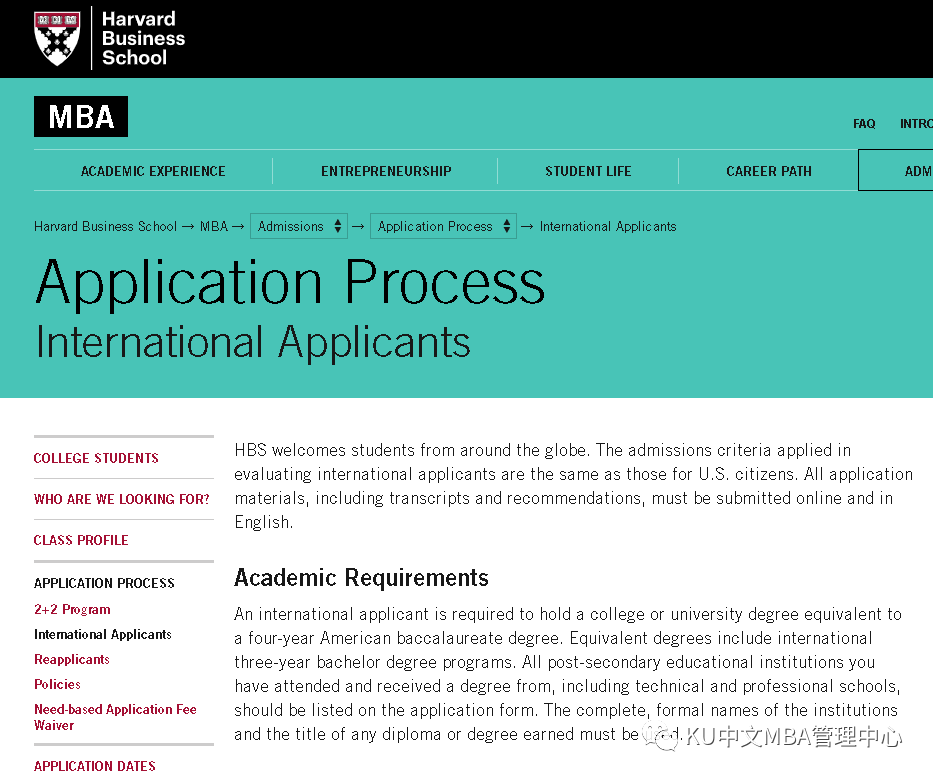The image size is (933, 778).
Task: Open the Entrepreneurship nav tab
Action: coord(386,171)
